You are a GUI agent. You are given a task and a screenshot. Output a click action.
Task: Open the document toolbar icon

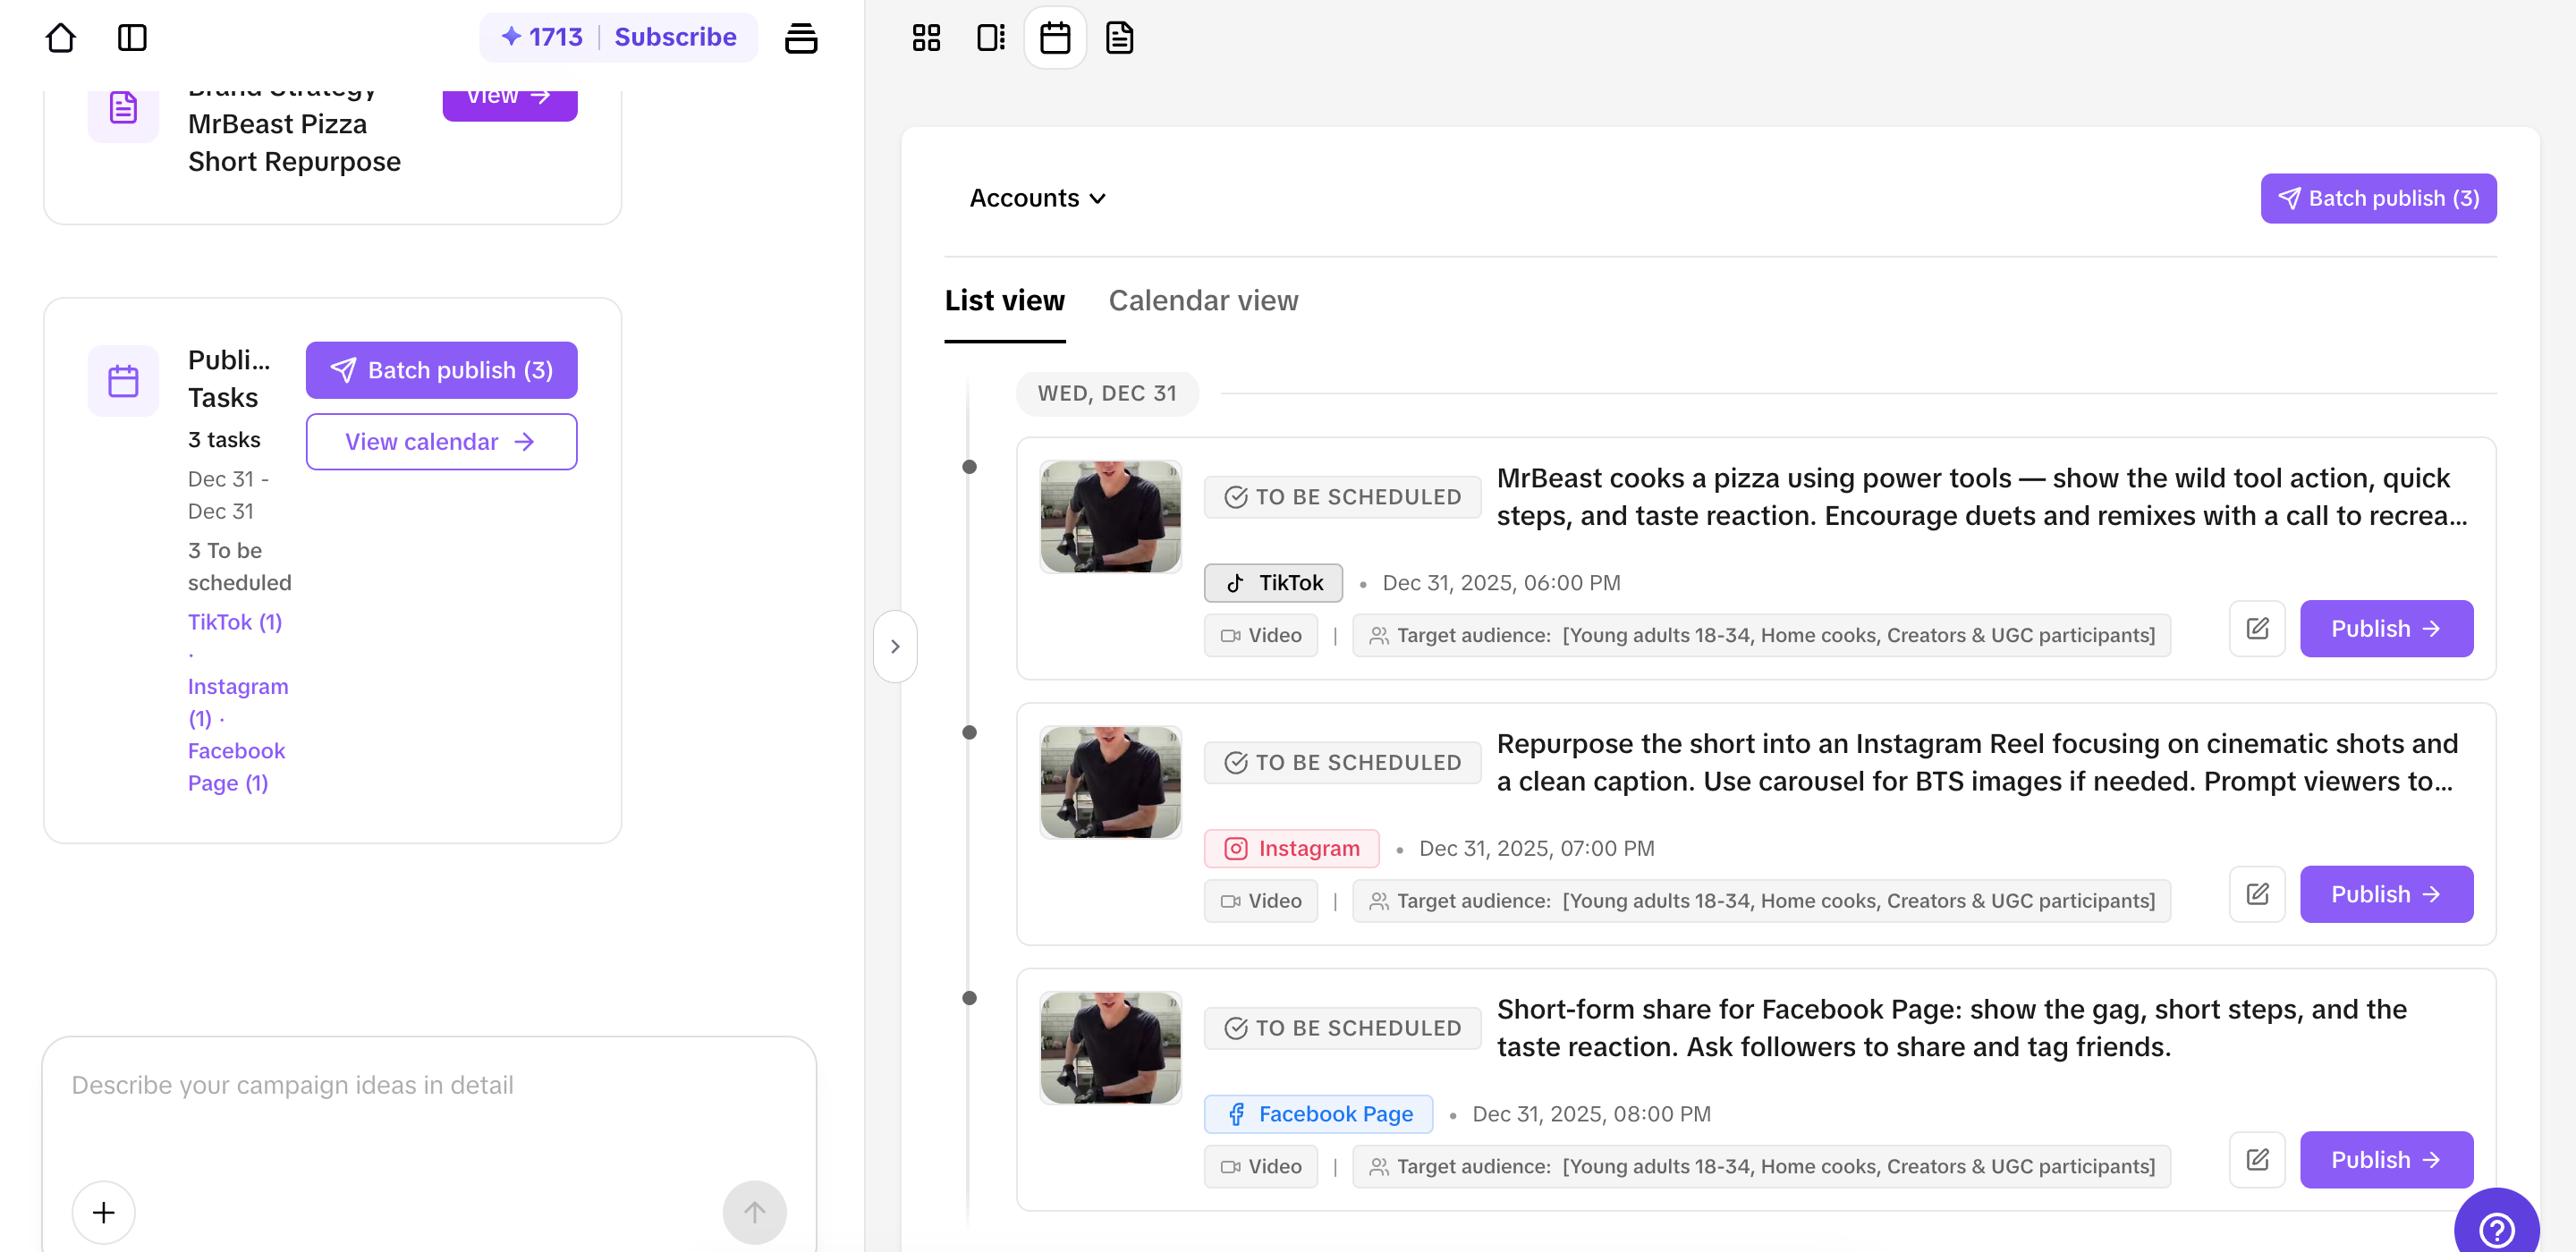point(1119,37)
